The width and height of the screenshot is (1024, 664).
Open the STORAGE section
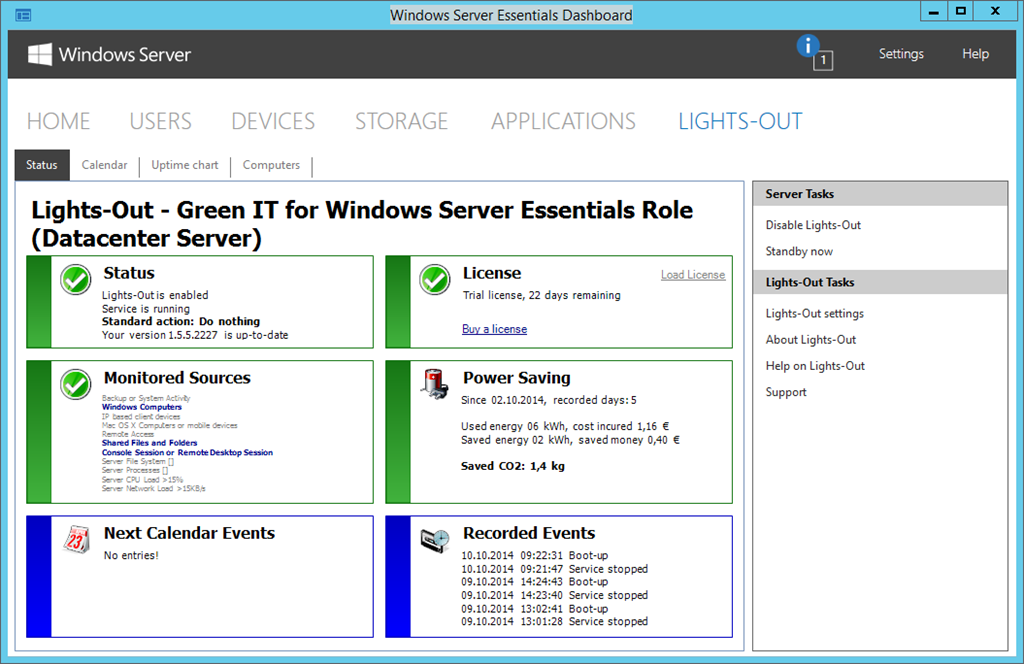point(402,121)
